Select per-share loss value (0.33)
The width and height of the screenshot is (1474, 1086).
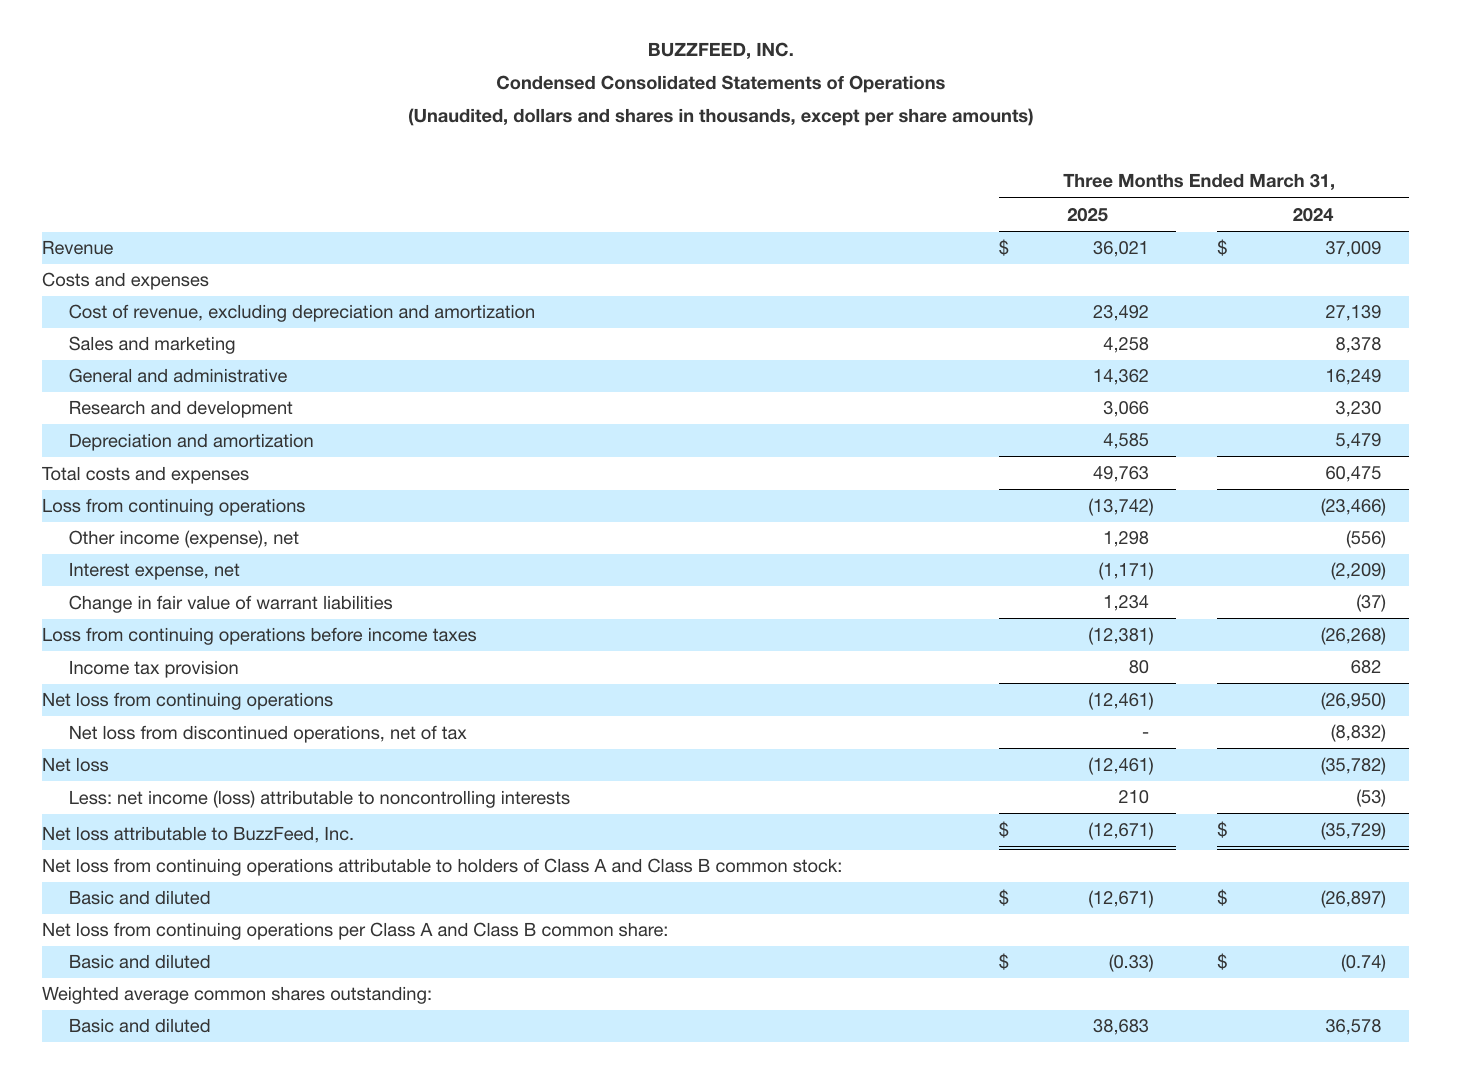pyautogui.click(x=1131, y=962)
